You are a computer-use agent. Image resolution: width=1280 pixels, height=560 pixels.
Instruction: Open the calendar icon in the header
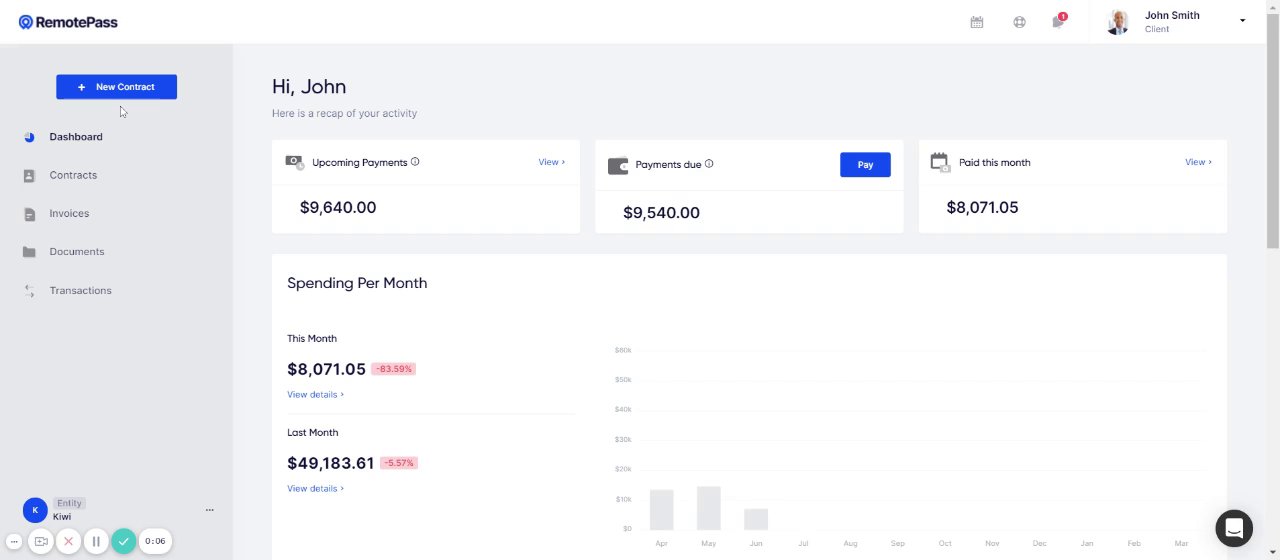point(977,22)
